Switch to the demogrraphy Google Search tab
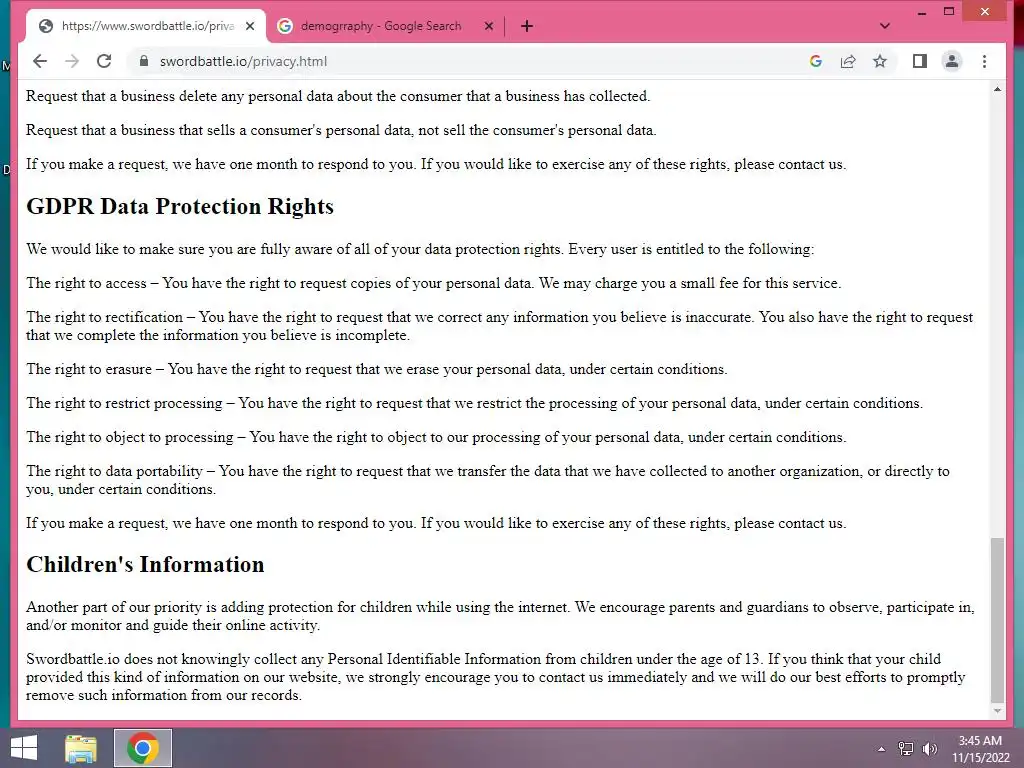Screen dimensions: 1024x768 coord(385,26)
